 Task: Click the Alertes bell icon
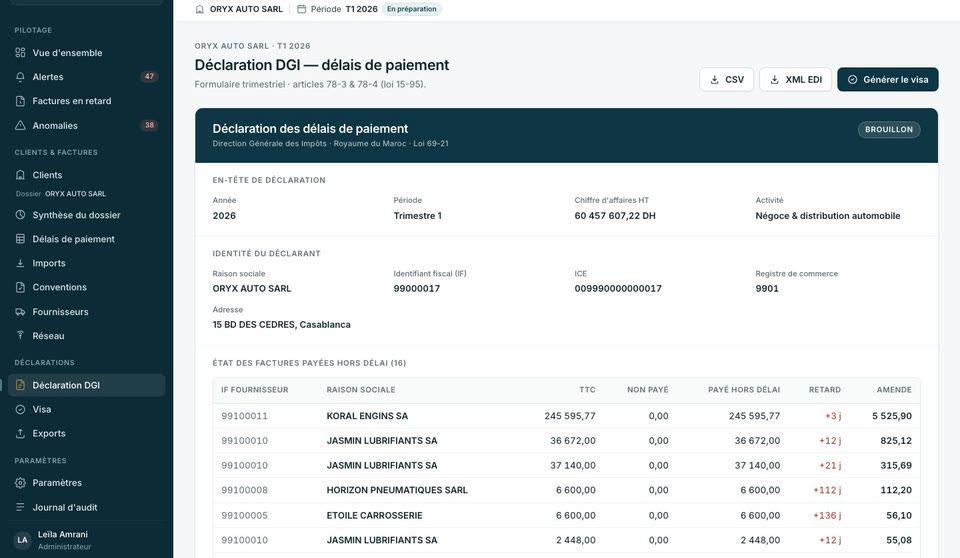click(20, 77)
